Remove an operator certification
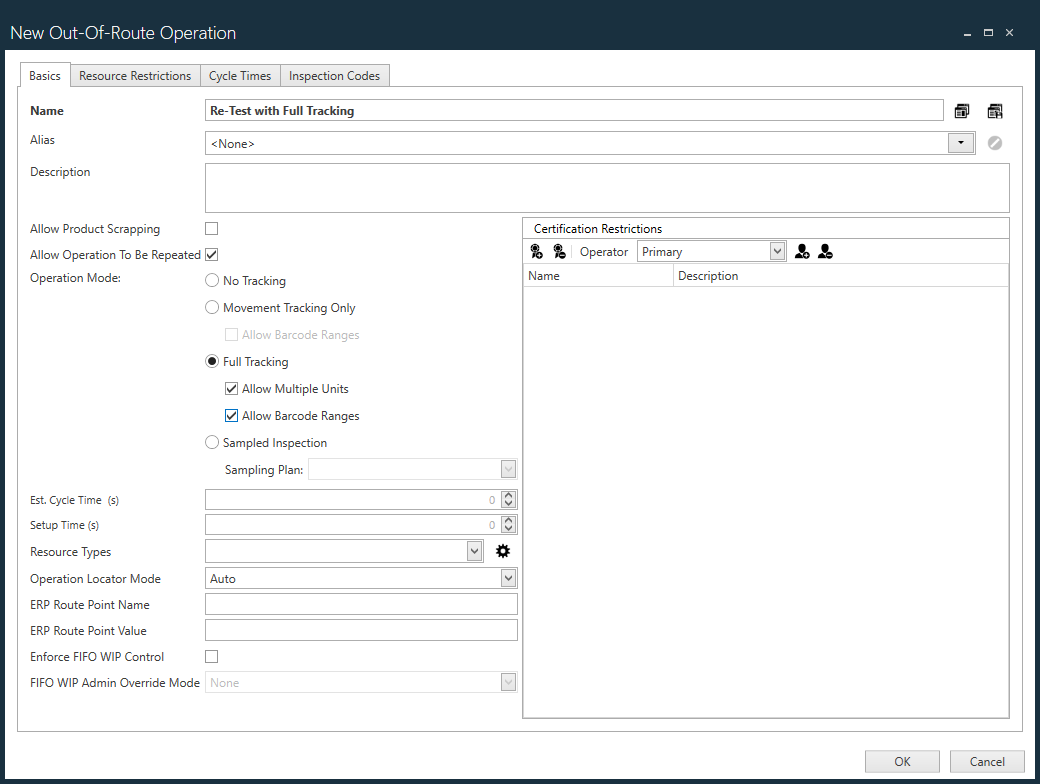 tap(826, 251)
